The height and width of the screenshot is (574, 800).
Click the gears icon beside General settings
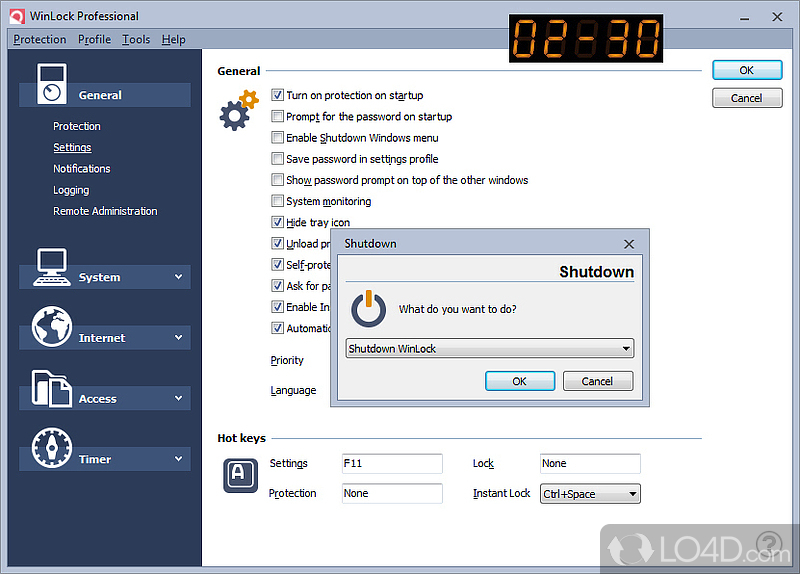click(x=238, y=110)
